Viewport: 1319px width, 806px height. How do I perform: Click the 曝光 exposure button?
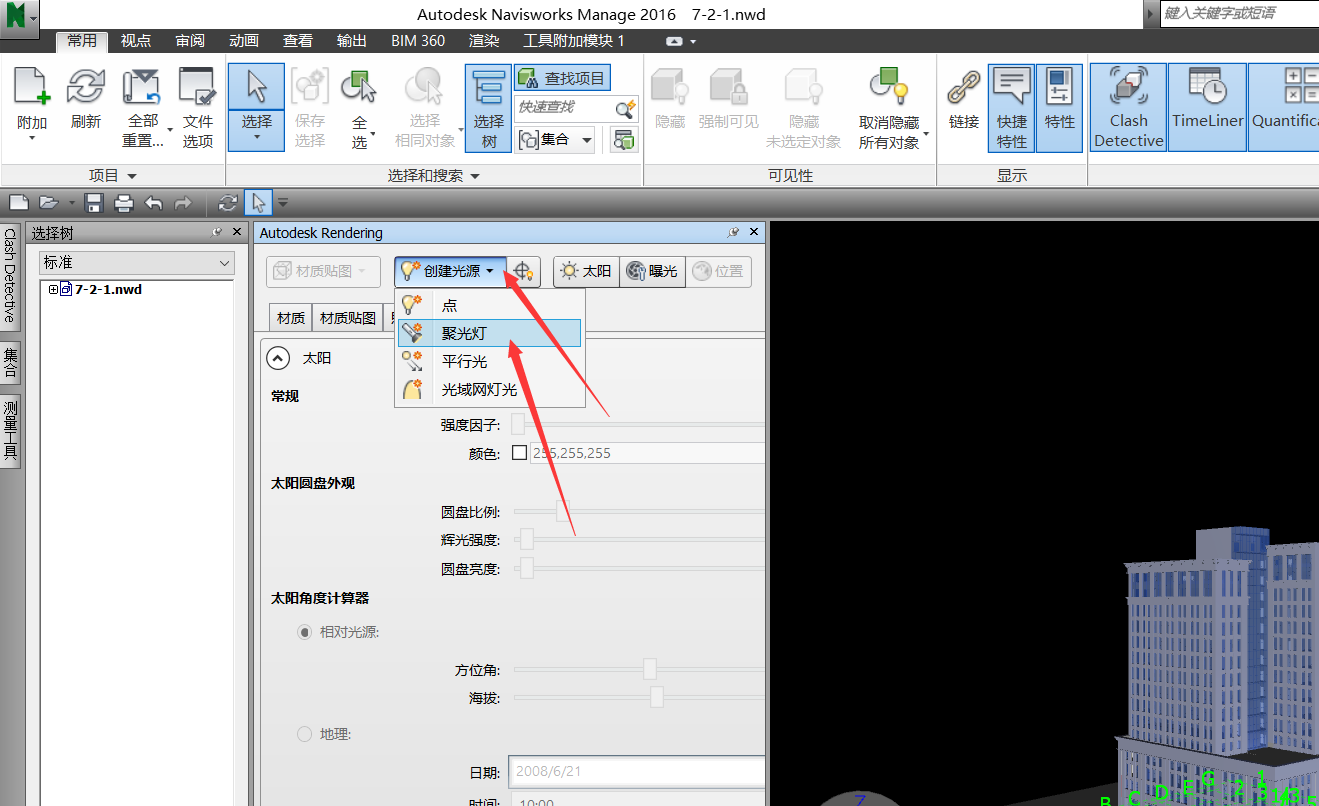point(652,271)
